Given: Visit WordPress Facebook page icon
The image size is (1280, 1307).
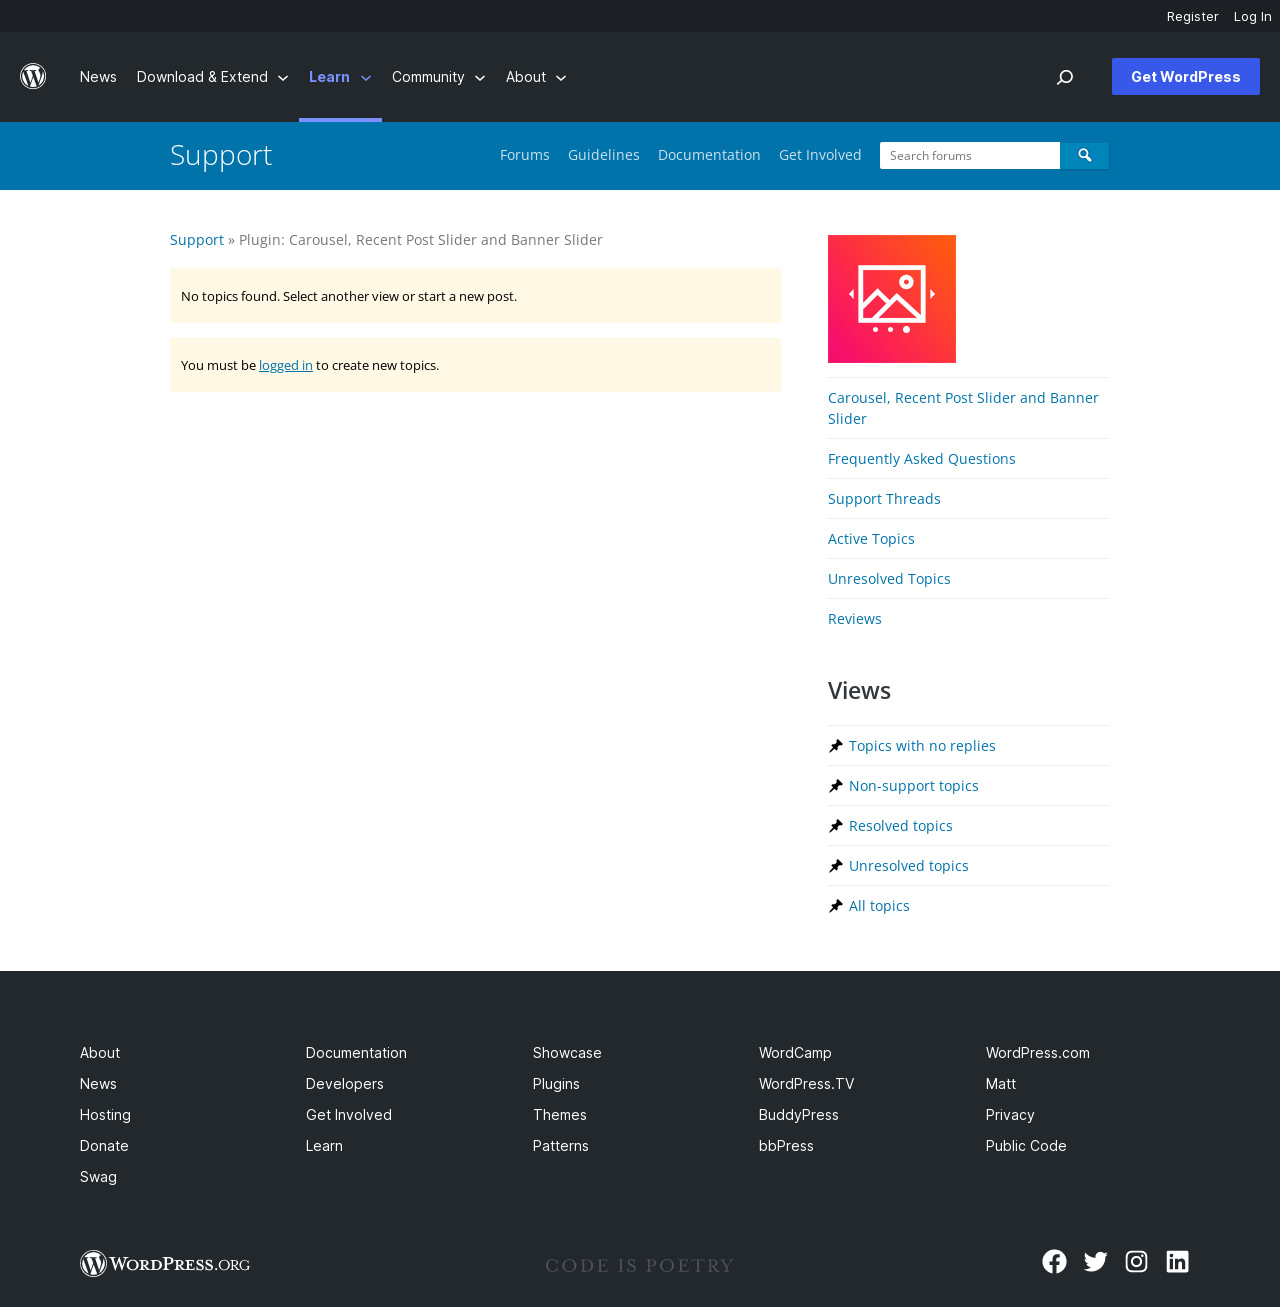Looking at the screenshot, I should point(1054,1261).
